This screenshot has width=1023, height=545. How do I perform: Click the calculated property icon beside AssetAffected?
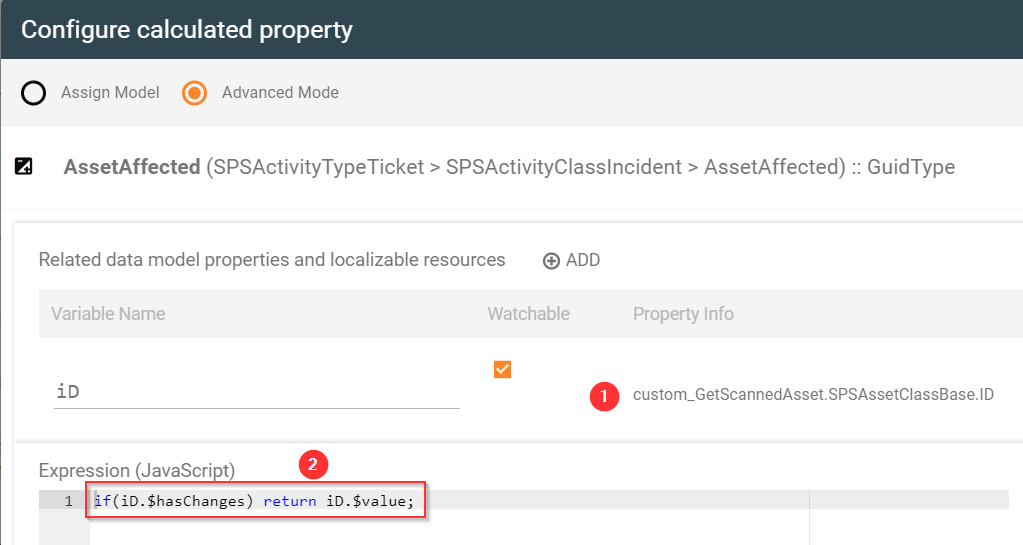tap(24, 167)
